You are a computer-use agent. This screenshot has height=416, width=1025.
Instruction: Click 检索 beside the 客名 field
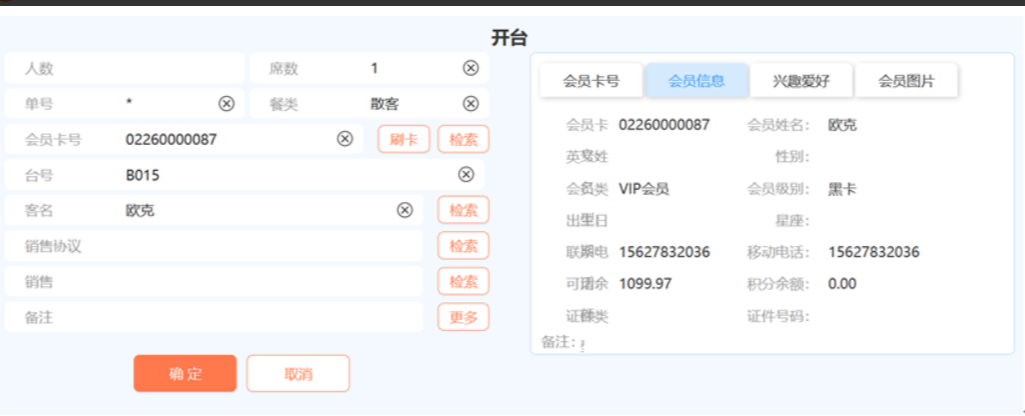pos(463,210)
